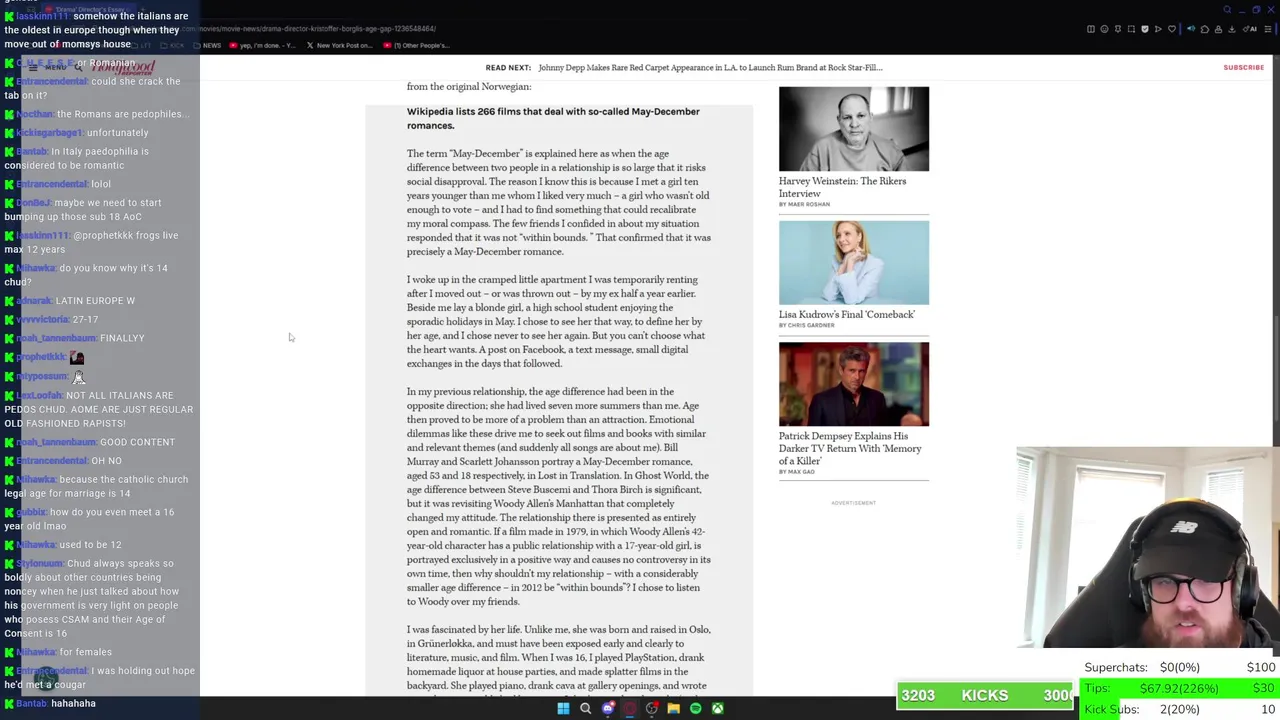Open taskbar Search
Viewport: 1280px width, 720px height.
[x=585, y=708]
